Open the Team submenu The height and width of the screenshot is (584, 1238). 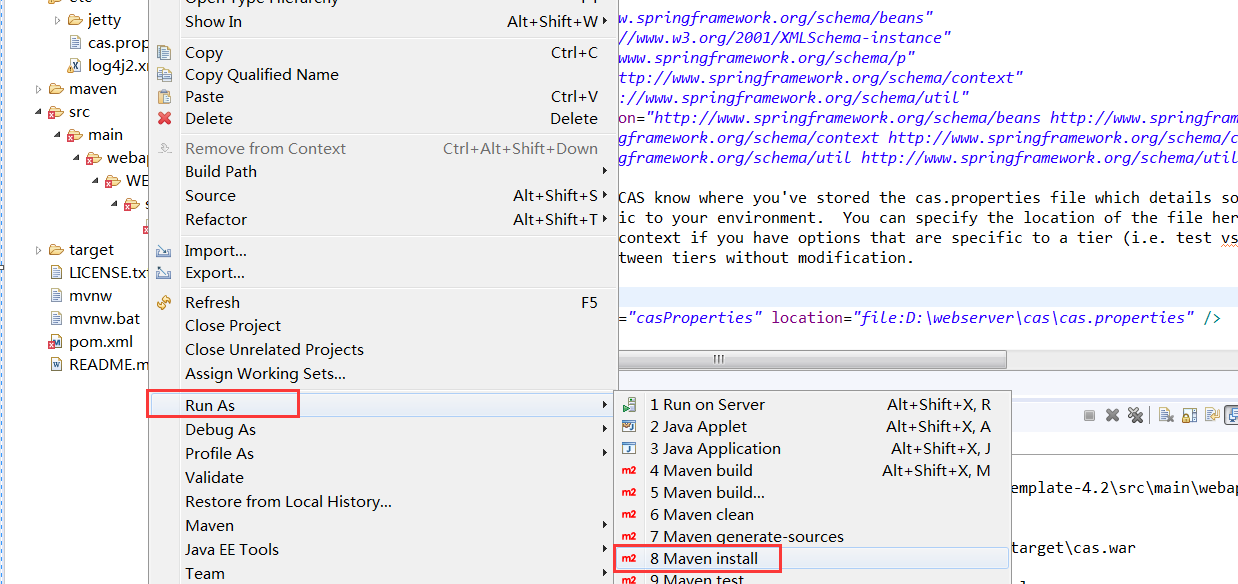pos(383,574)
